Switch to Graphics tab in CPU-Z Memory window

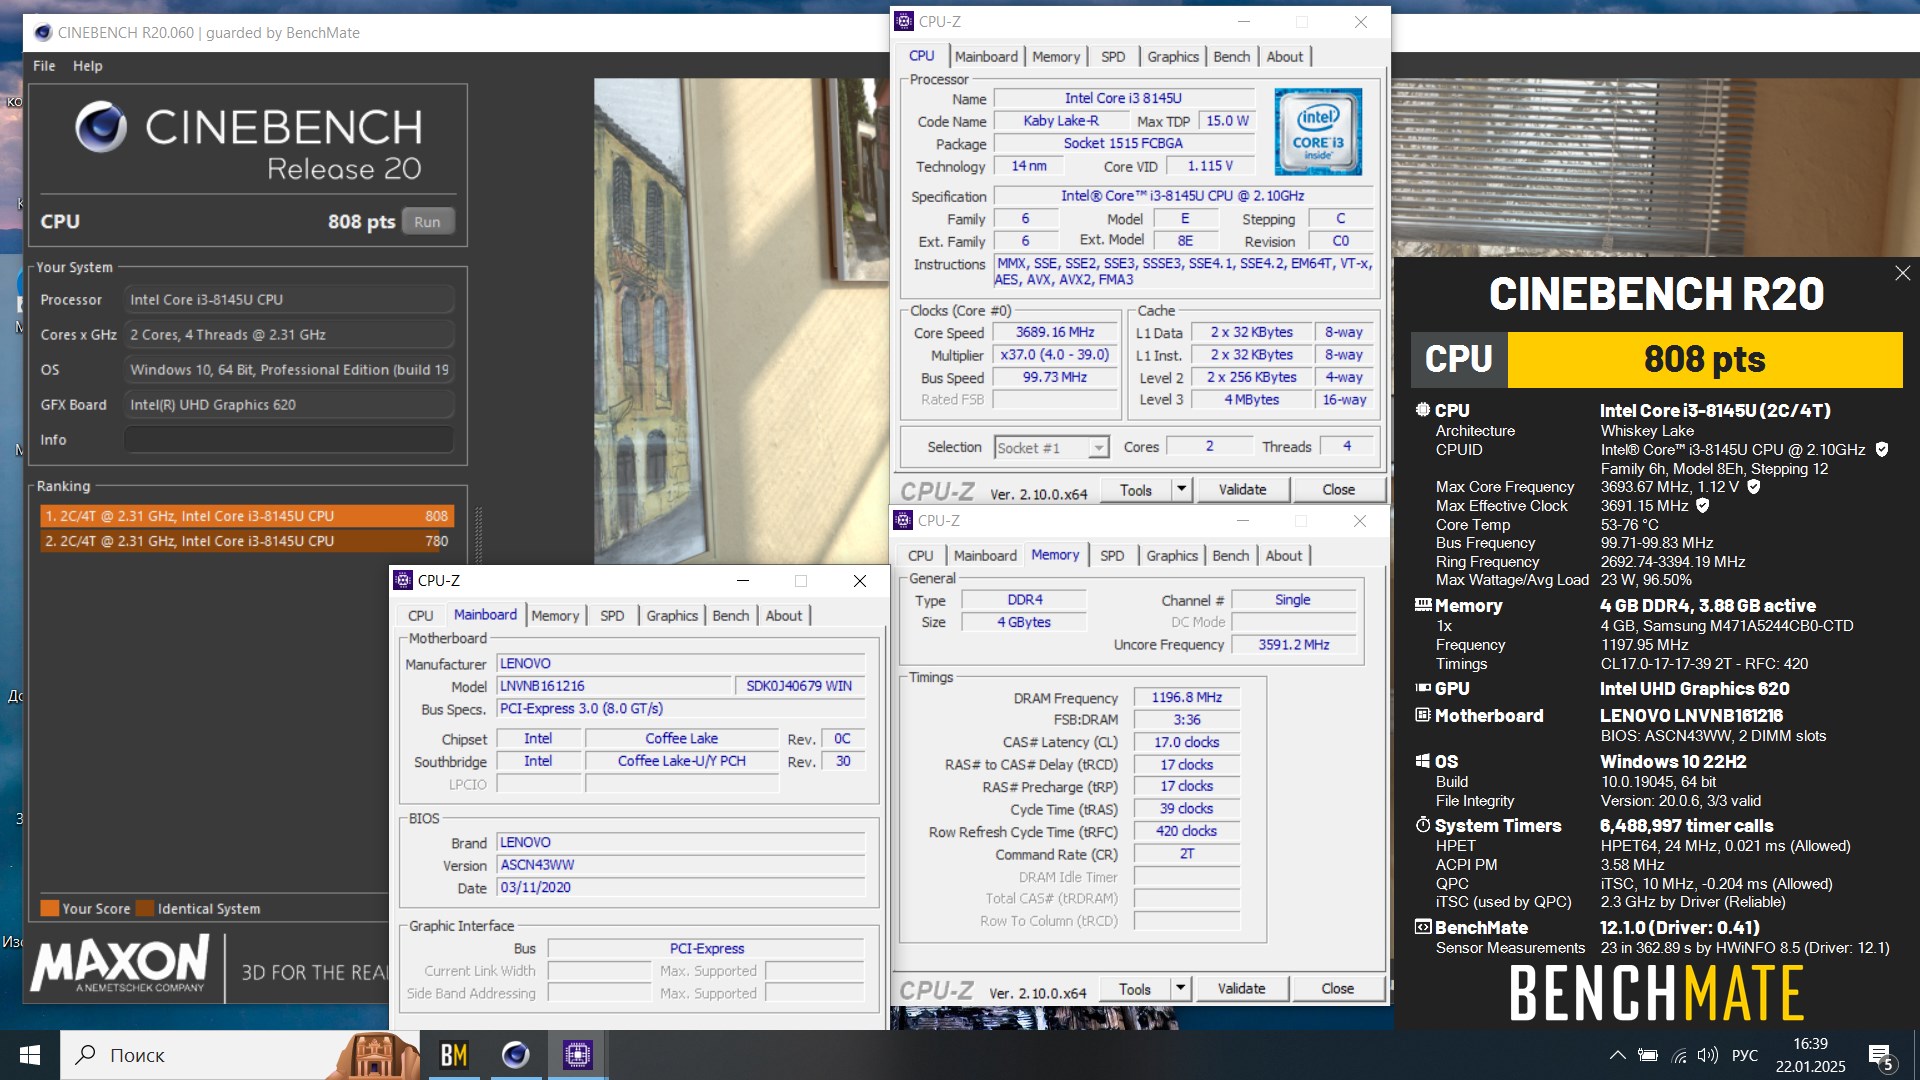[1172, 556]
